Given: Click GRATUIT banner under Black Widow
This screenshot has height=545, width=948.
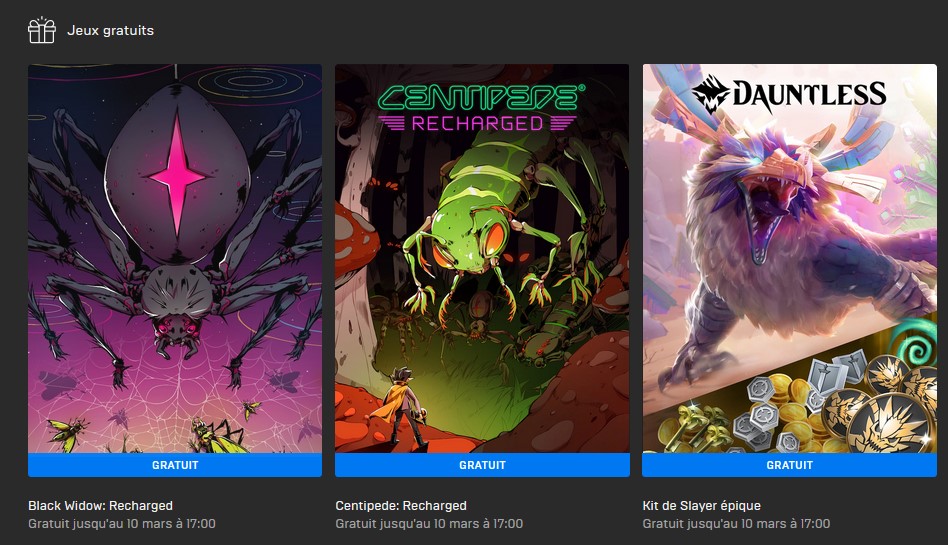Looking at the screenshot, I should [x=175, y=465].
